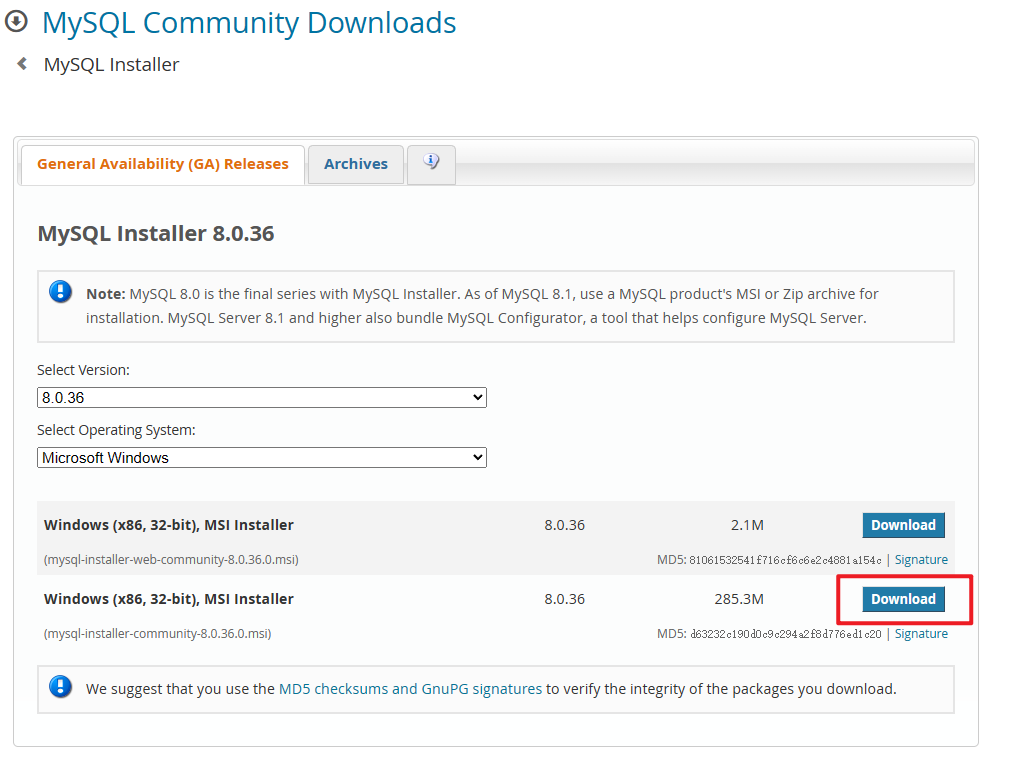The height and width of the screenshot is (767, 1019).
Task: Click the MySQL Installer 8.0.36 heading
Action: coord(156,233)
